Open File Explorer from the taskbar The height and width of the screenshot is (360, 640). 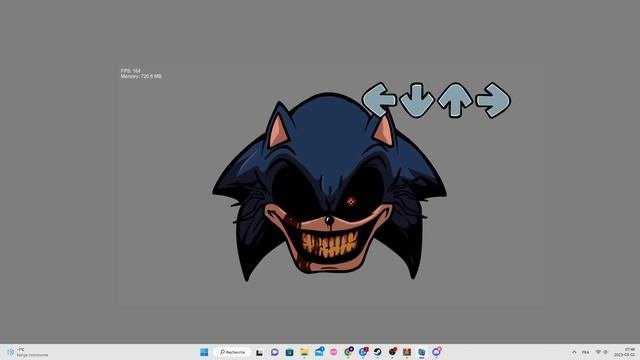click(x=304, y=352)
